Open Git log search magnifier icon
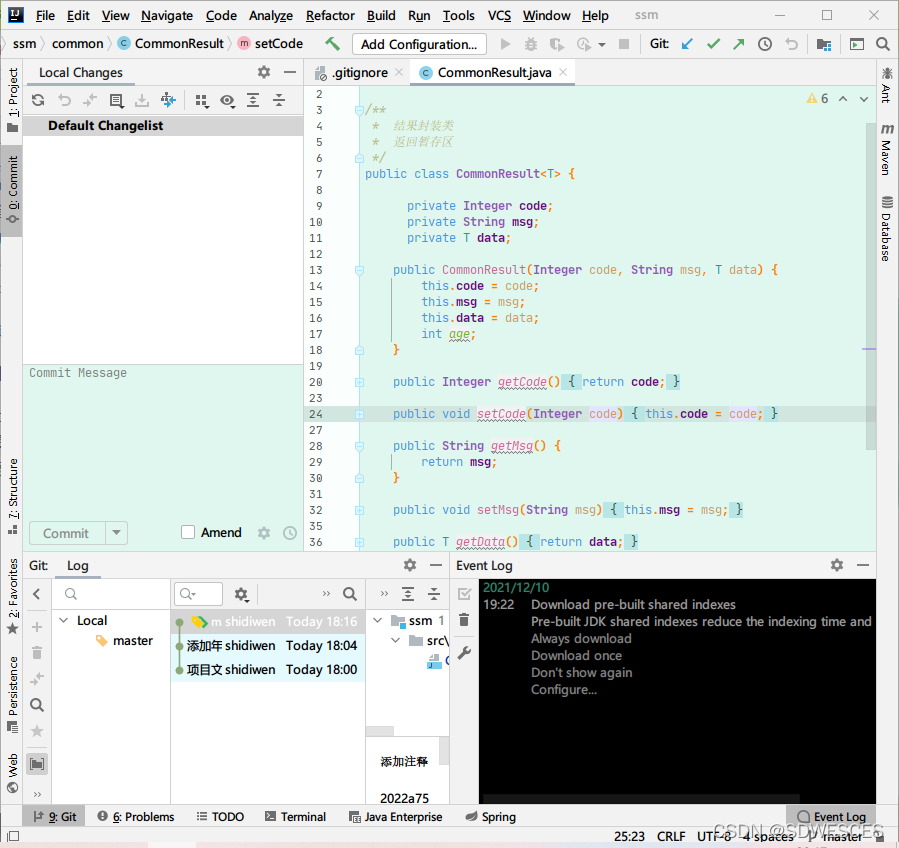Image resolution: width=899 pixels, height=848 pixels. (x=350, y=594)
